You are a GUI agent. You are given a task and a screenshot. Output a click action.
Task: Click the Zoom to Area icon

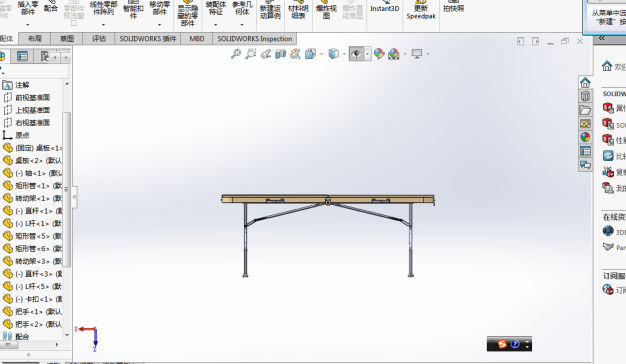pos(250,53)
